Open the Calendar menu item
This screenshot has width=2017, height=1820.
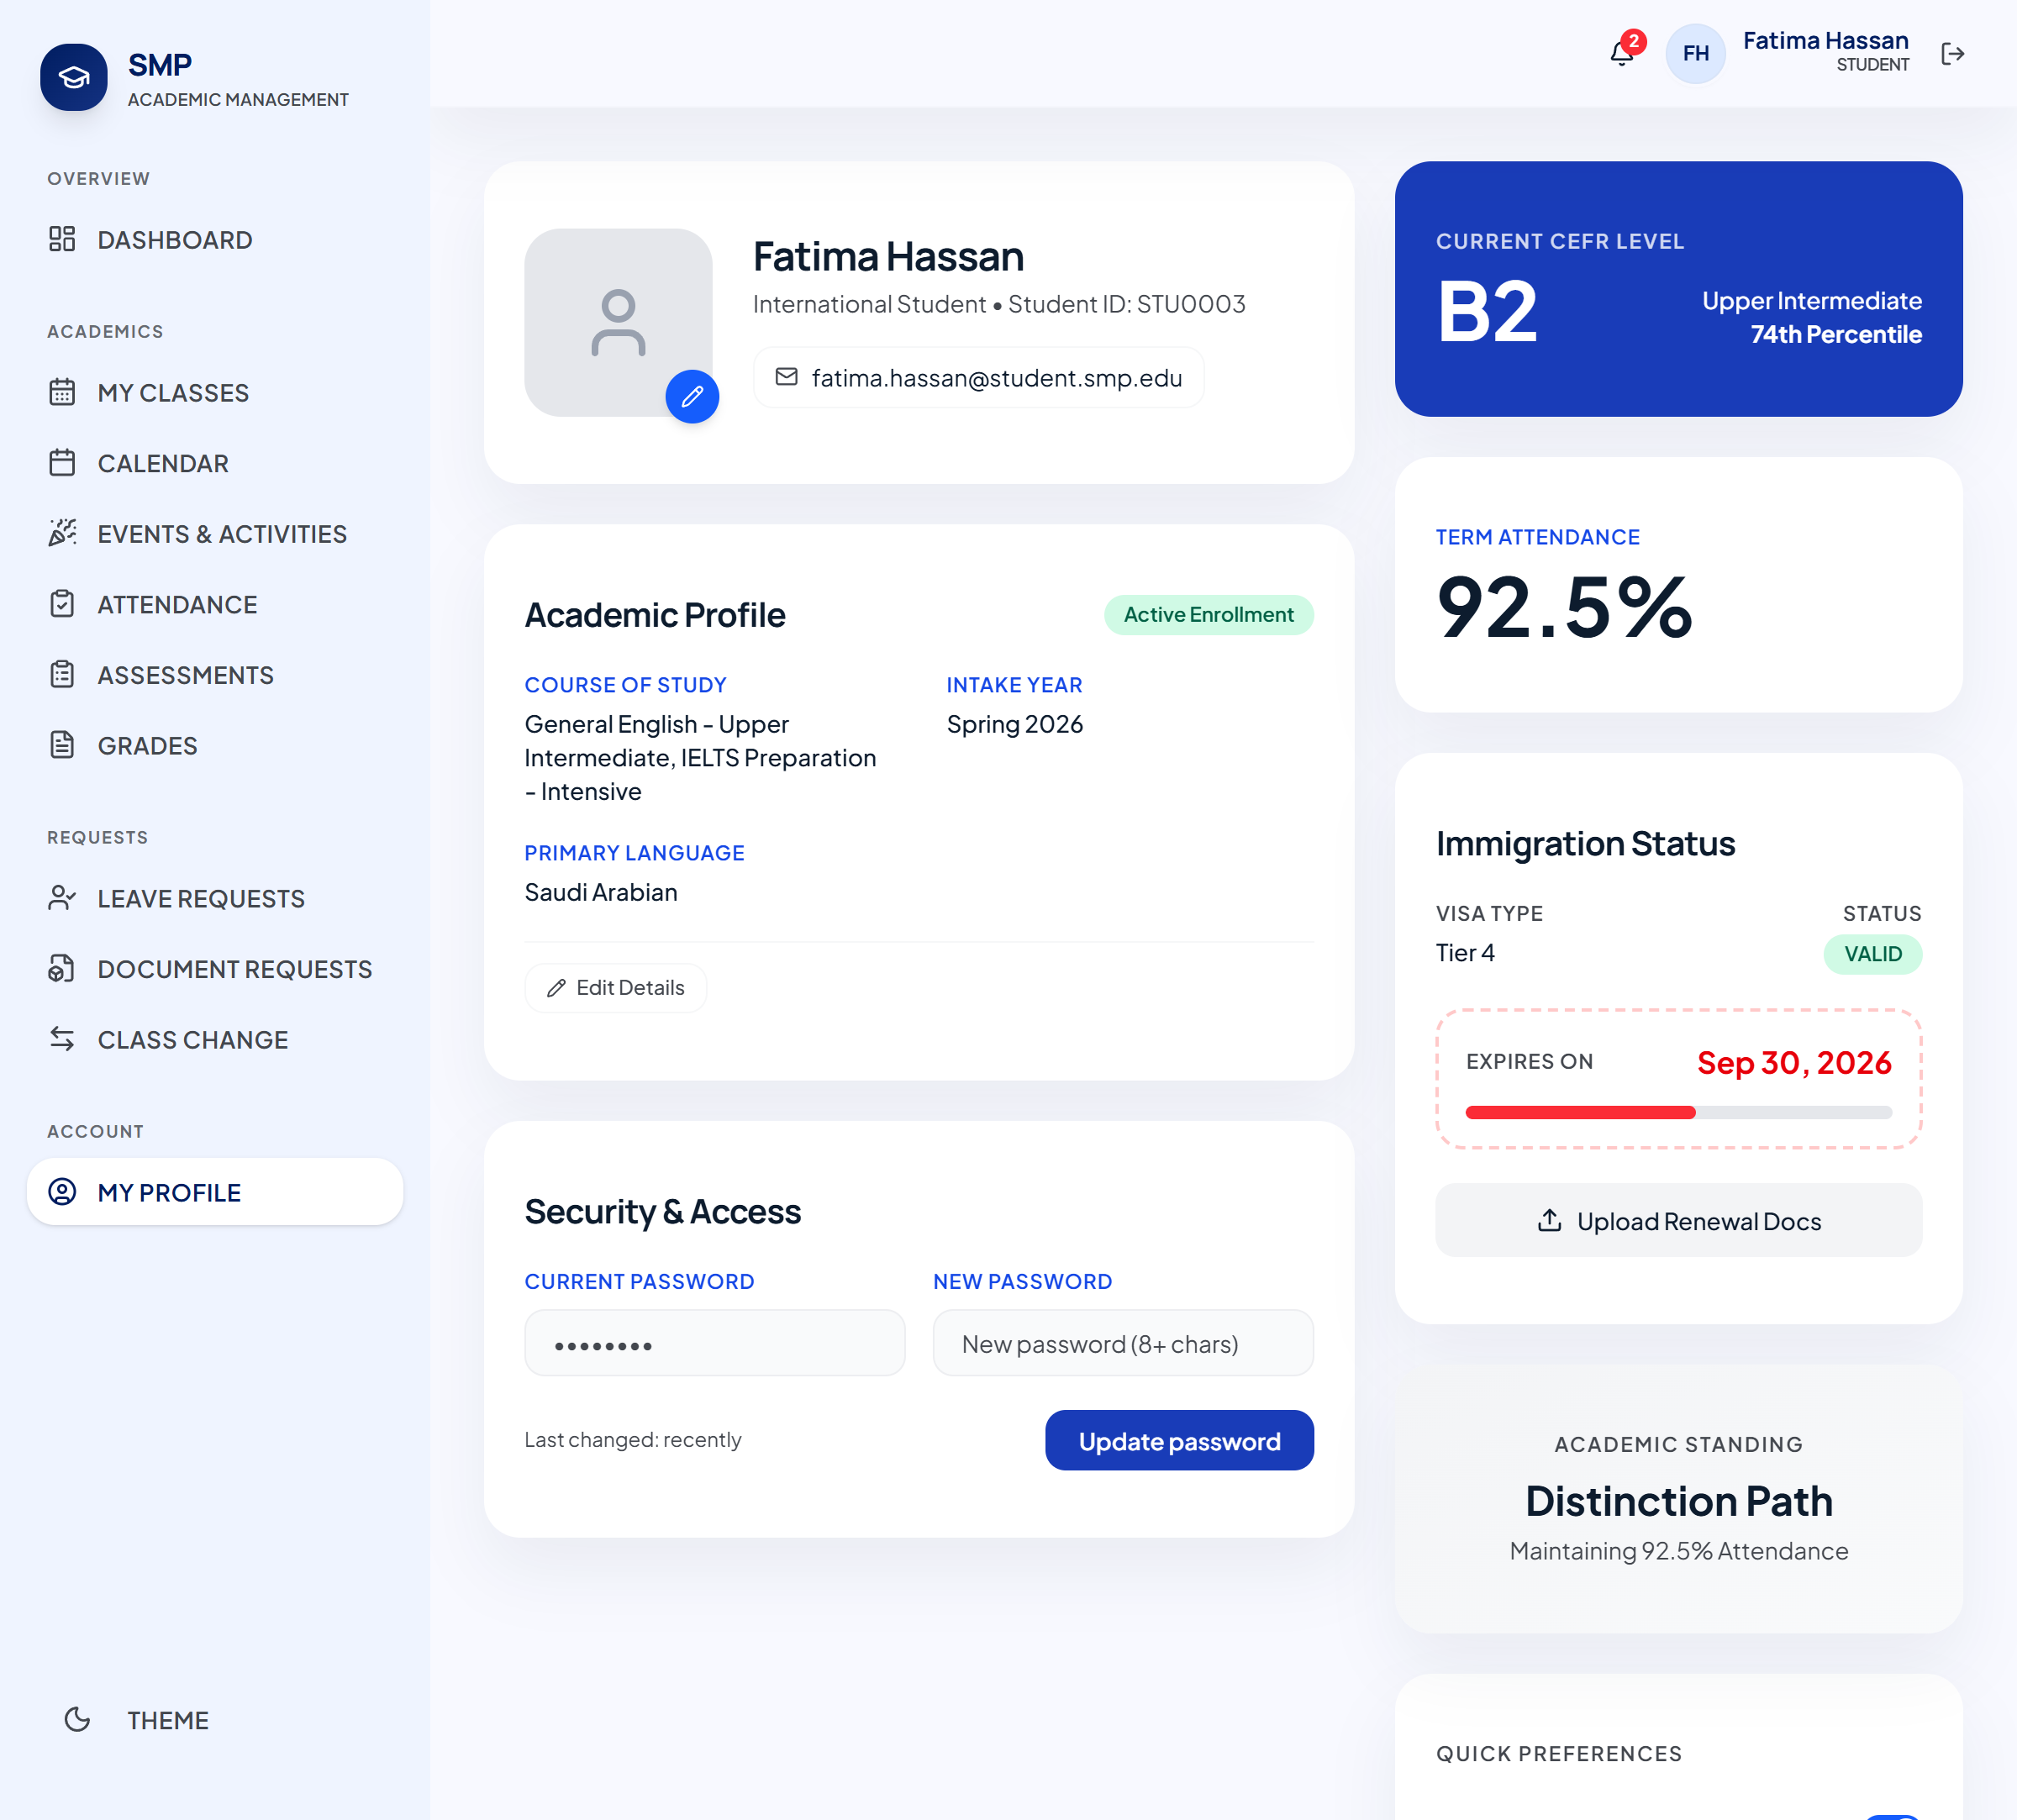(x=215, y=463)
